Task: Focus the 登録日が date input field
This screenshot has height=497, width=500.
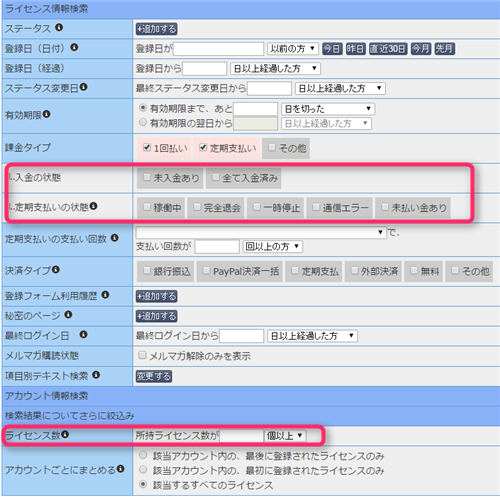Action: [218, 49]
